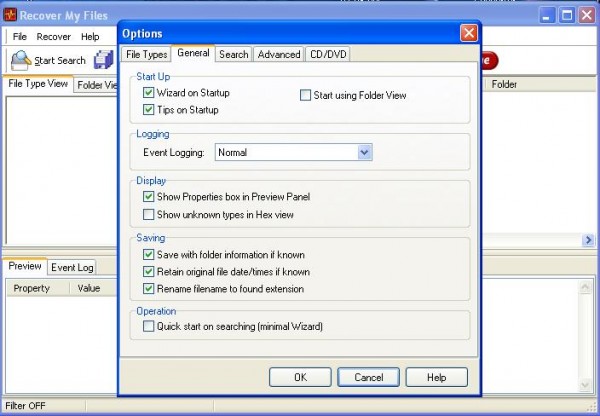Click the Help button in Options dialog

(437, 377)
